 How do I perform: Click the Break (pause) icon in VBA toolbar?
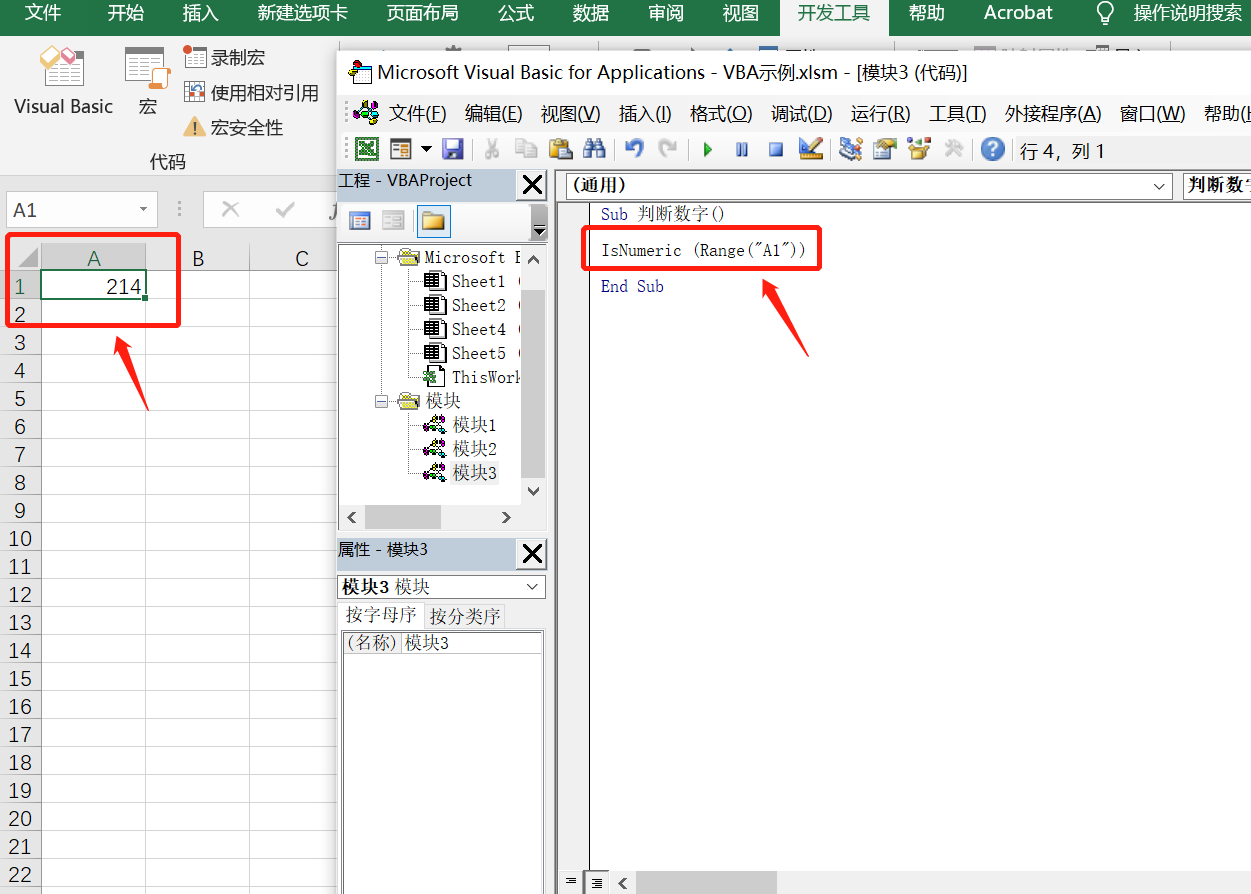pyautogui.click(x=741, y=149)
